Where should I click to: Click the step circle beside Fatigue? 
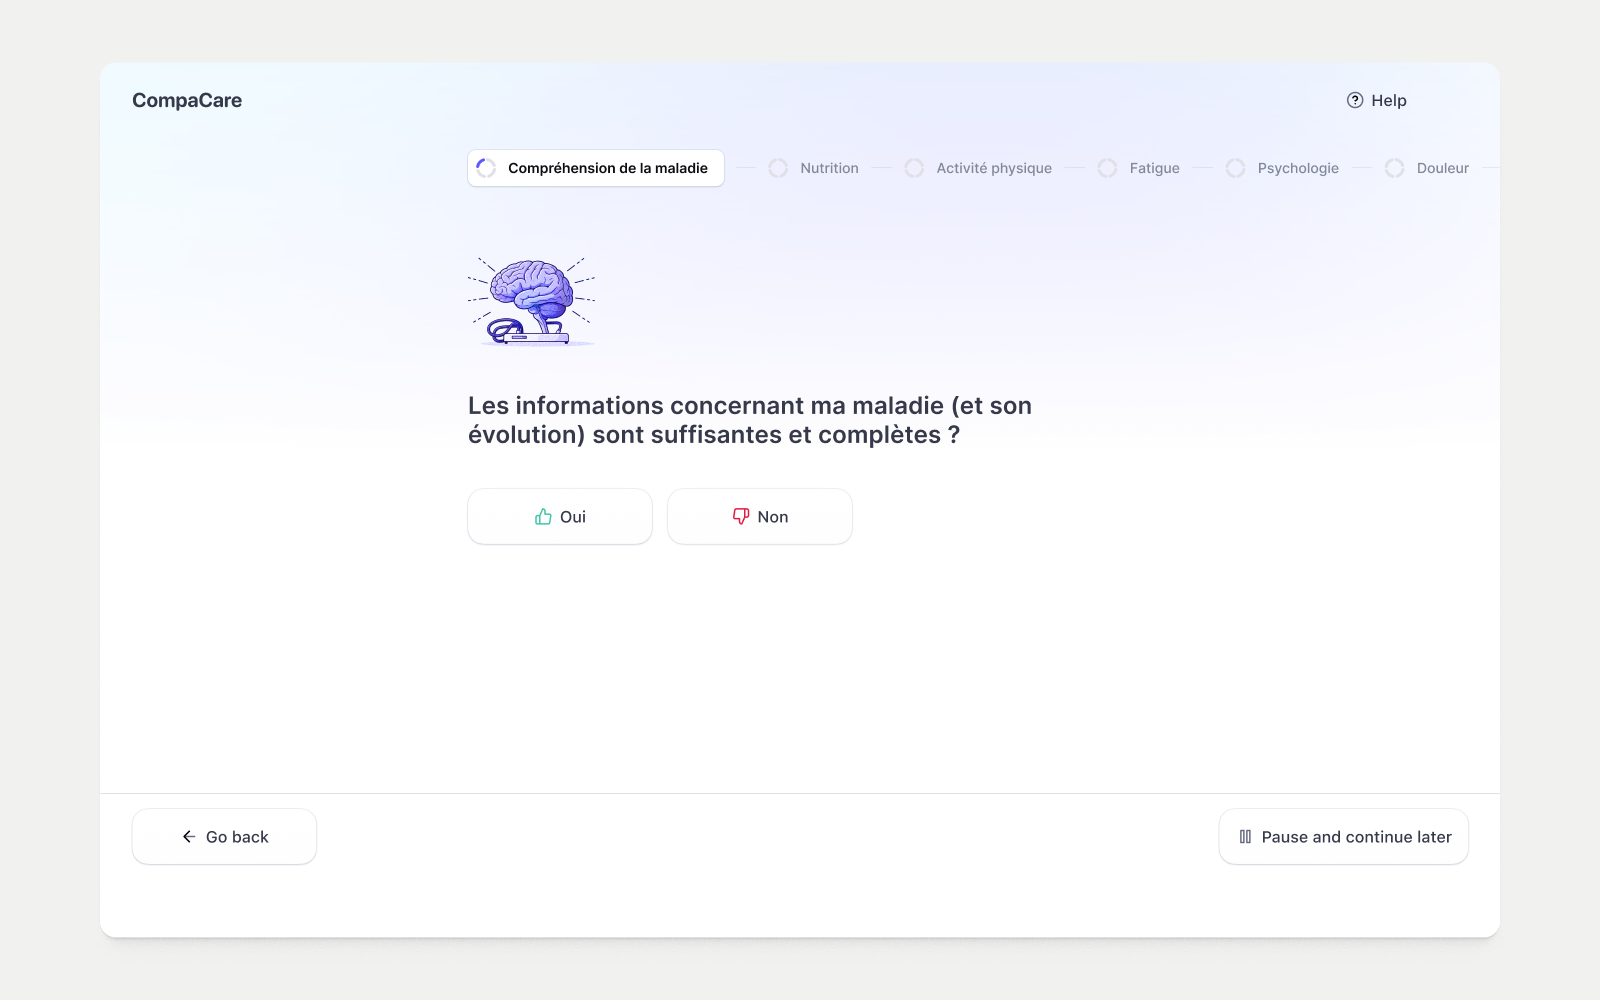(1107, 168)
